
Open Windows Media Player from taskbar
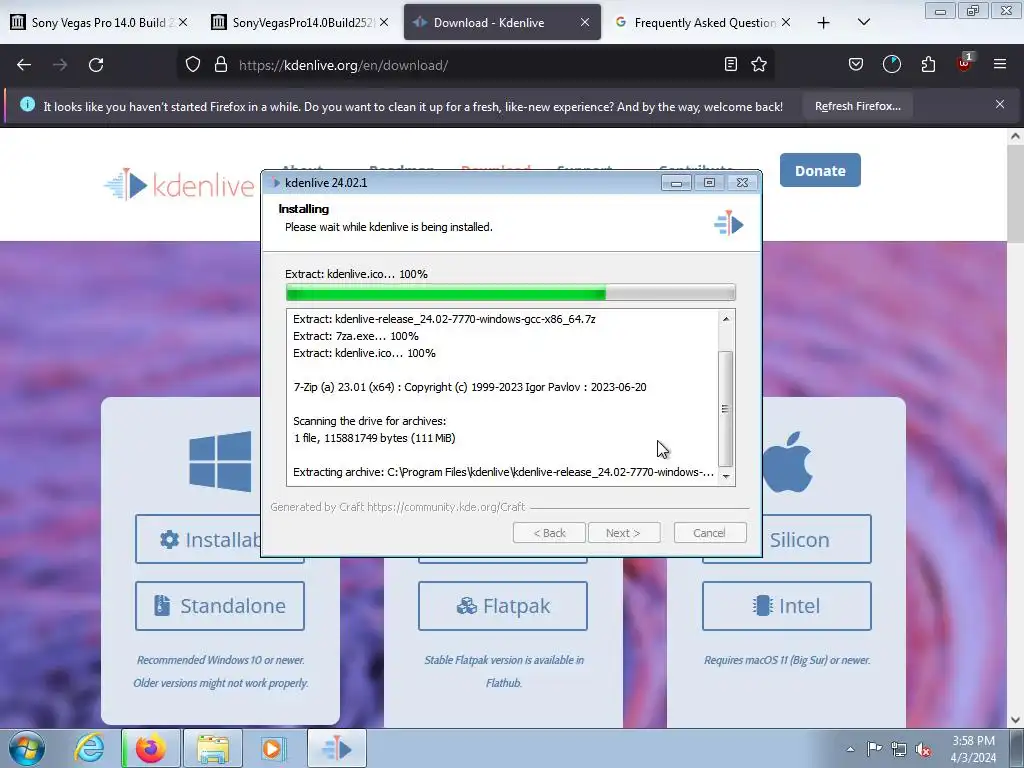[x=274, y=748]
